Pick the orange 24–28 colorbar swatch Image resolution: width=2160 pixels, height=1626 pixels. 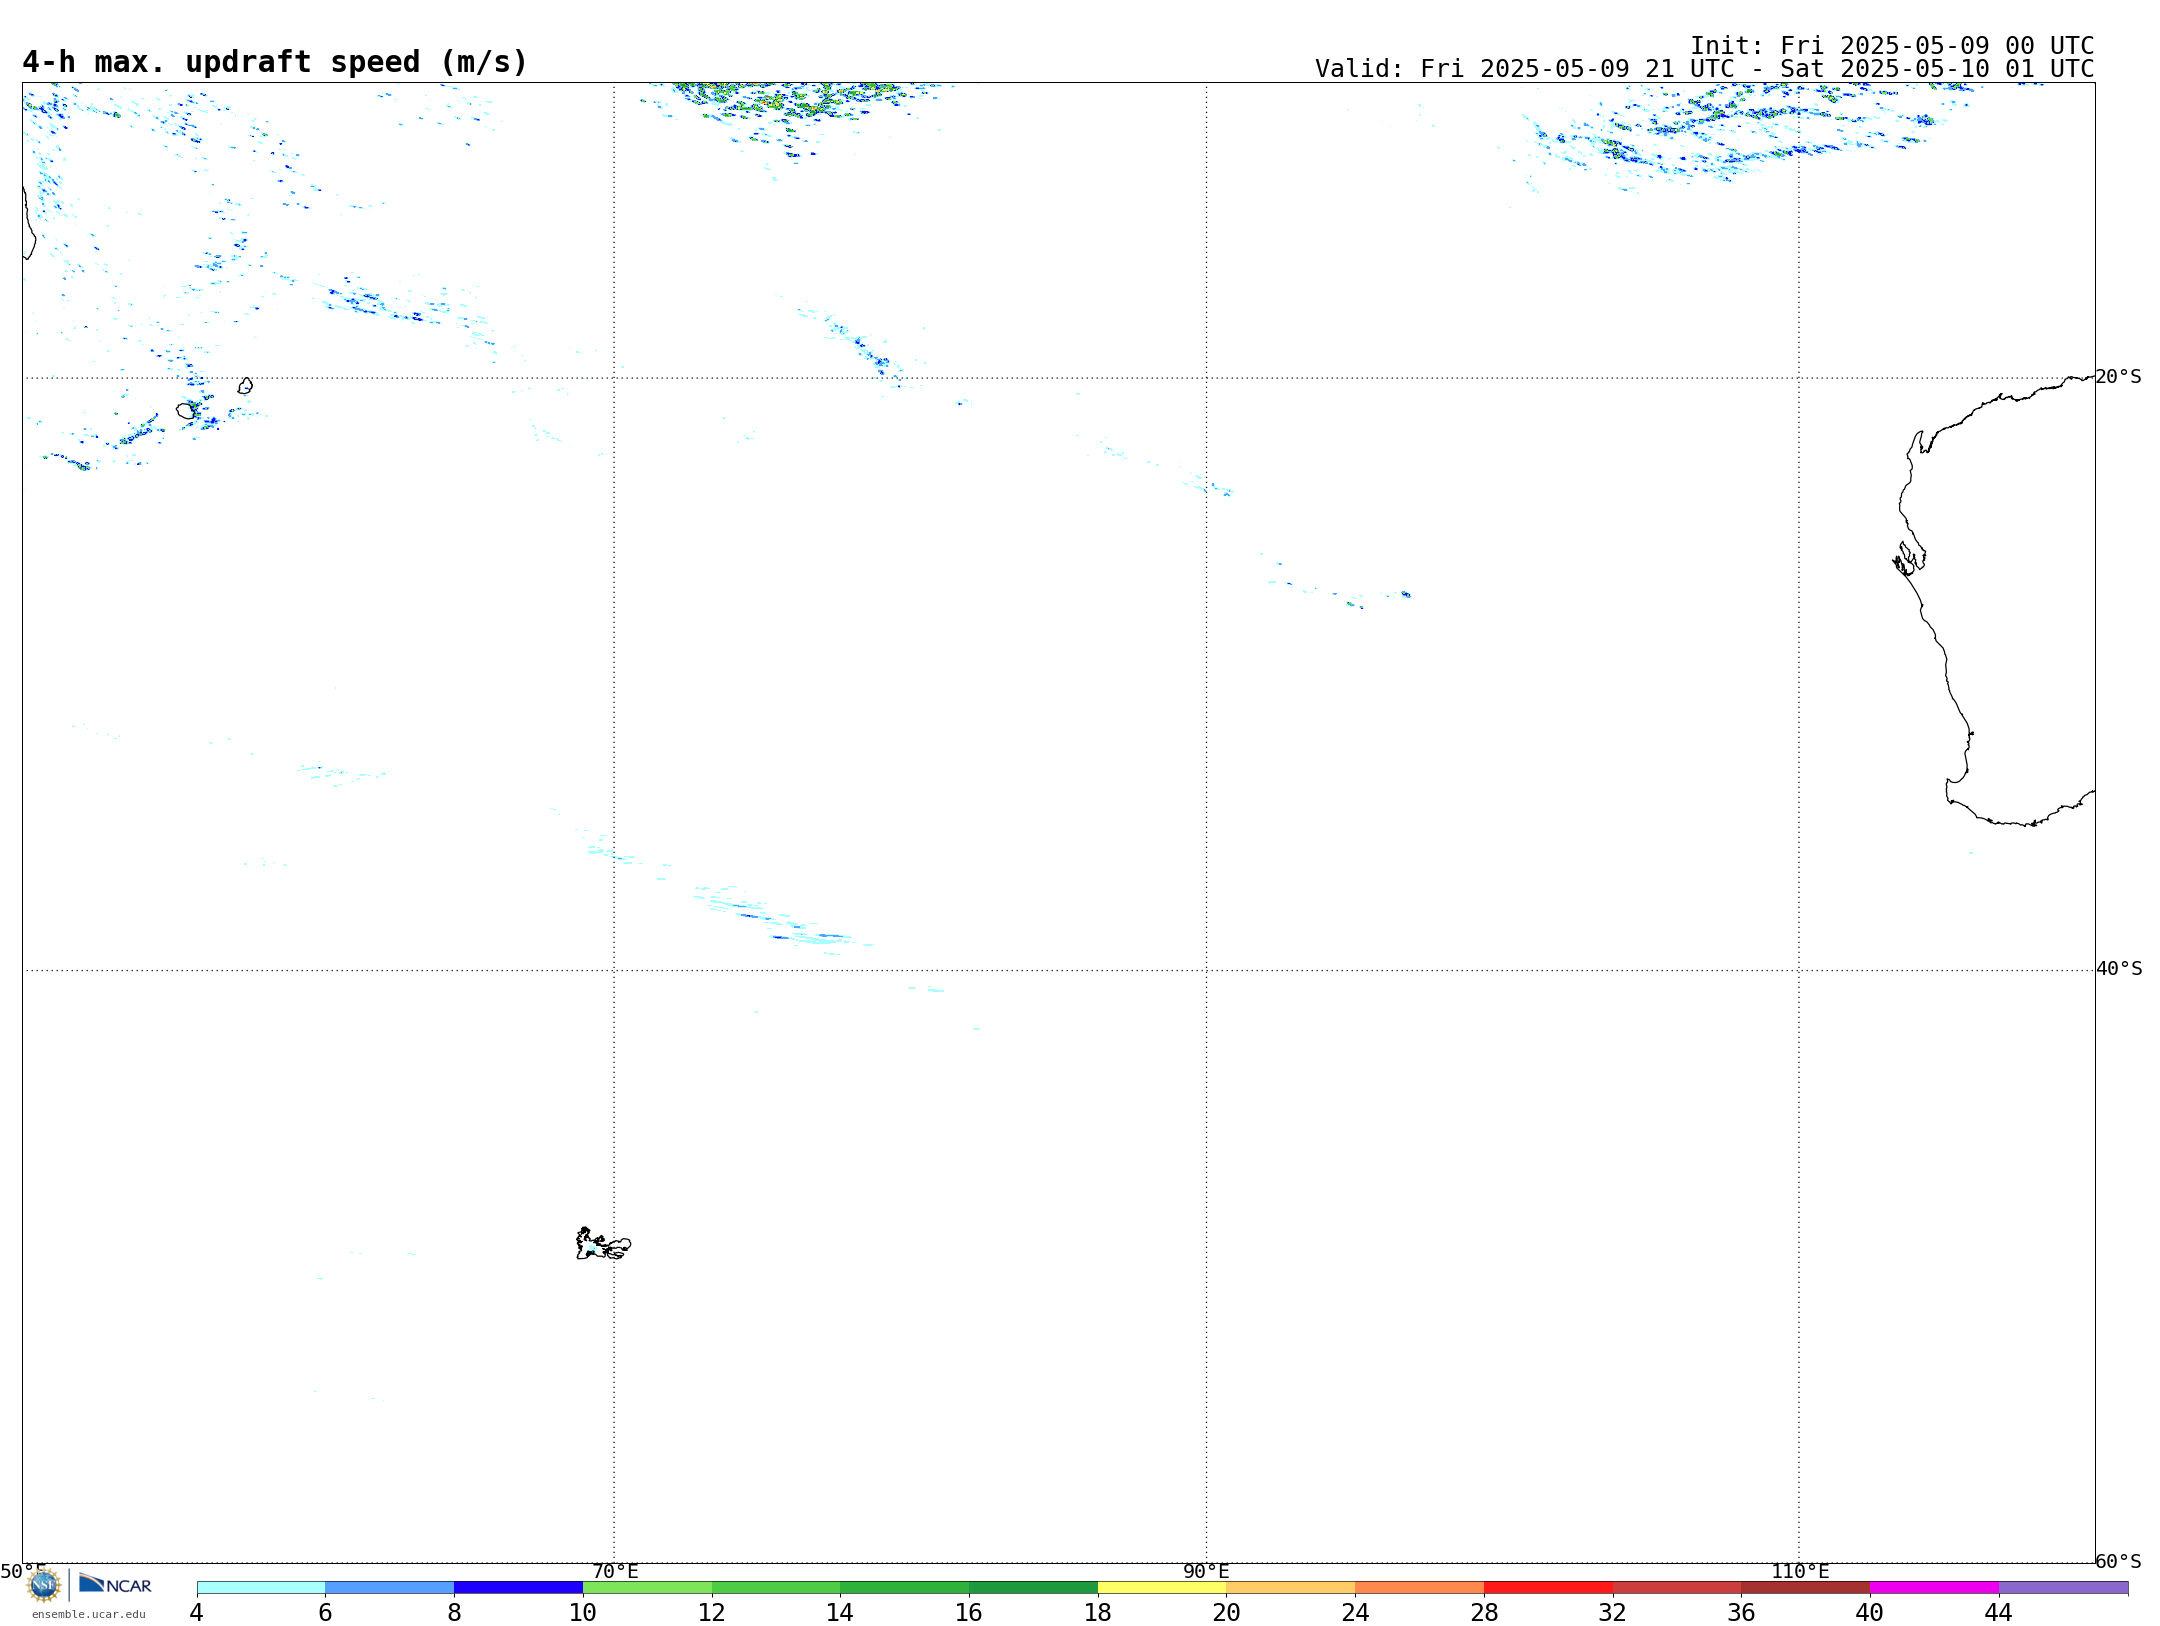(1420, 1588)
